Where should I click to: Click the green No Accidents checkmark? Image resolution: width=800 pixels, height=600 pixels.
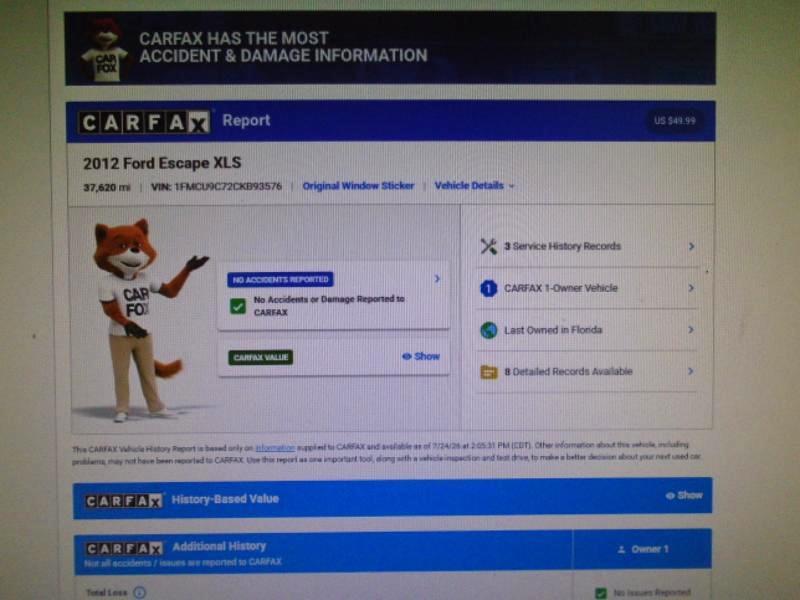pos(238,306)
